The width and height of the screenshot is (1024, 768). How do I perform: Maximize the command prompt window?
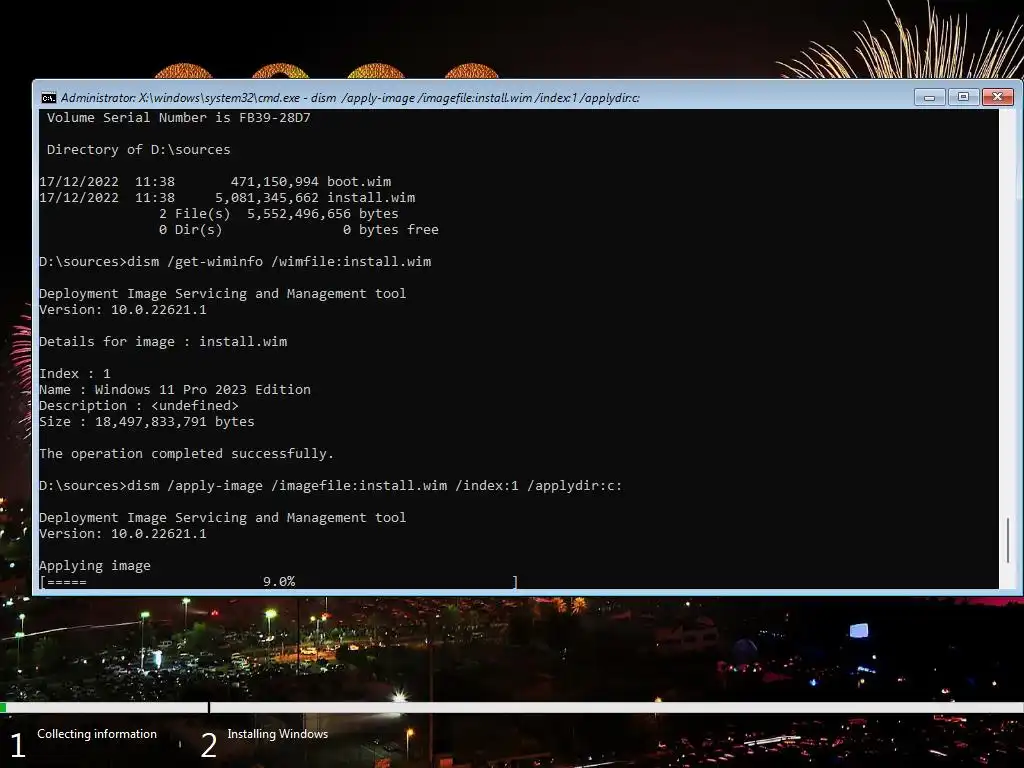pyautogui.click(x=963, y=97)
